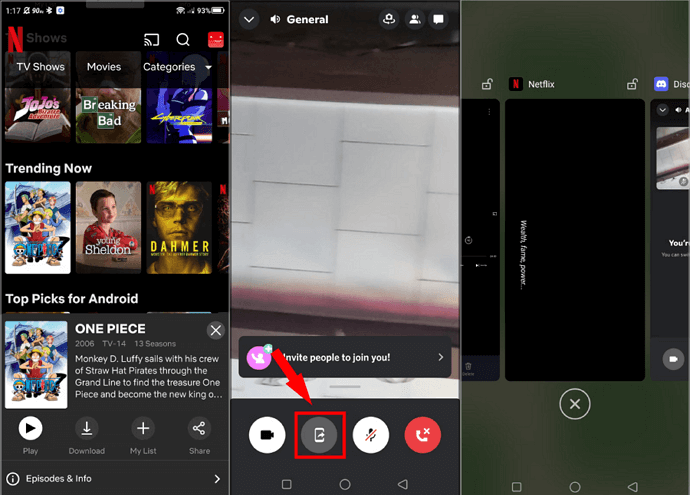The image size is (690, 495).
Task: Tap Android home button in Discord screen
Action: pyautogui.click(x=345, y=484)
